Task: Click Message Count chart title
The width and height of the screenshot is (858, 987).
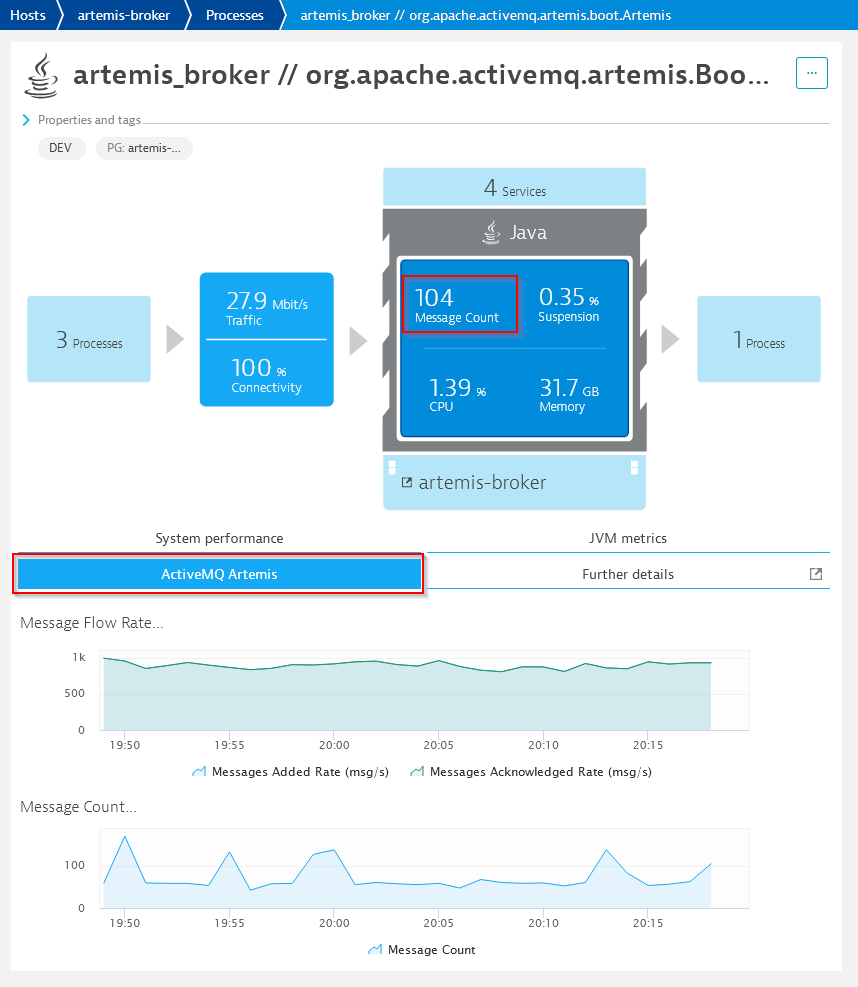Action: pos(78,807)
